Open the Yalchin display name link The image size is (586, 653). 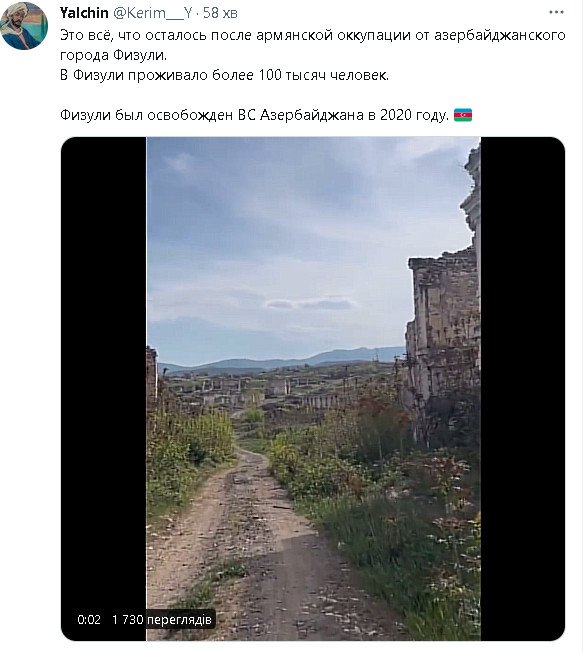[84, 13]
